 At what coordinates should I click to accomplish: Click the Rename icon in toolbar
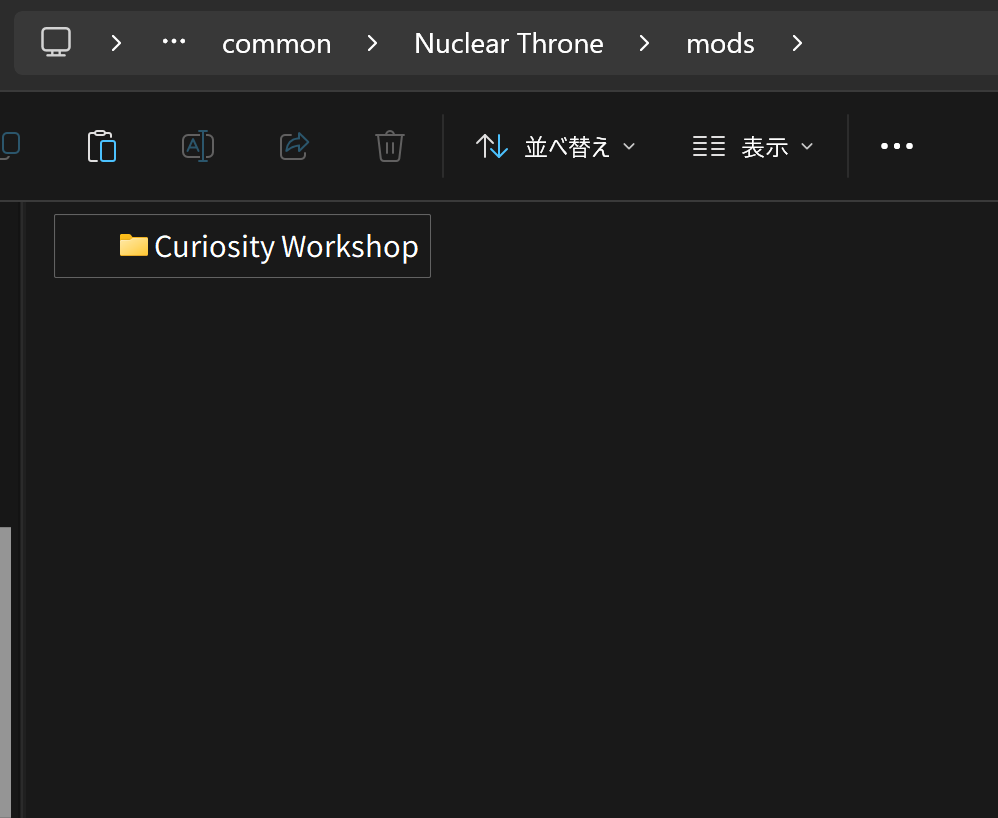tap(198, 146)
